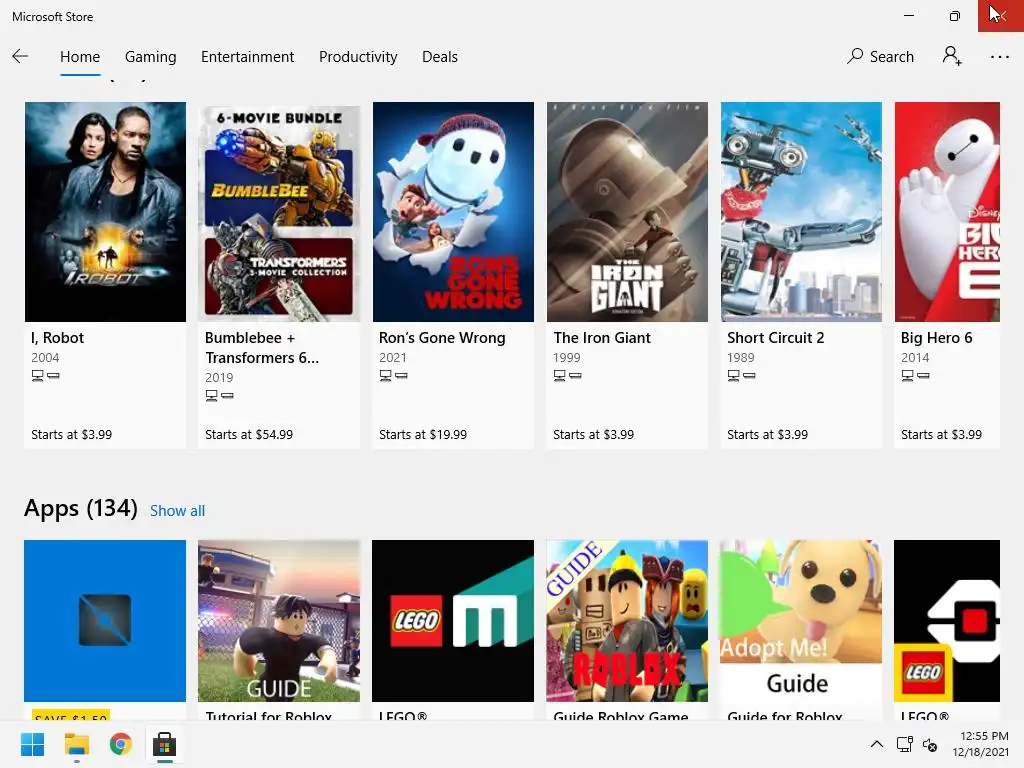The height and width of the screenshot is (768, 1024).
Task: Click the 2004 year under I, Robot
Action: 45,357
